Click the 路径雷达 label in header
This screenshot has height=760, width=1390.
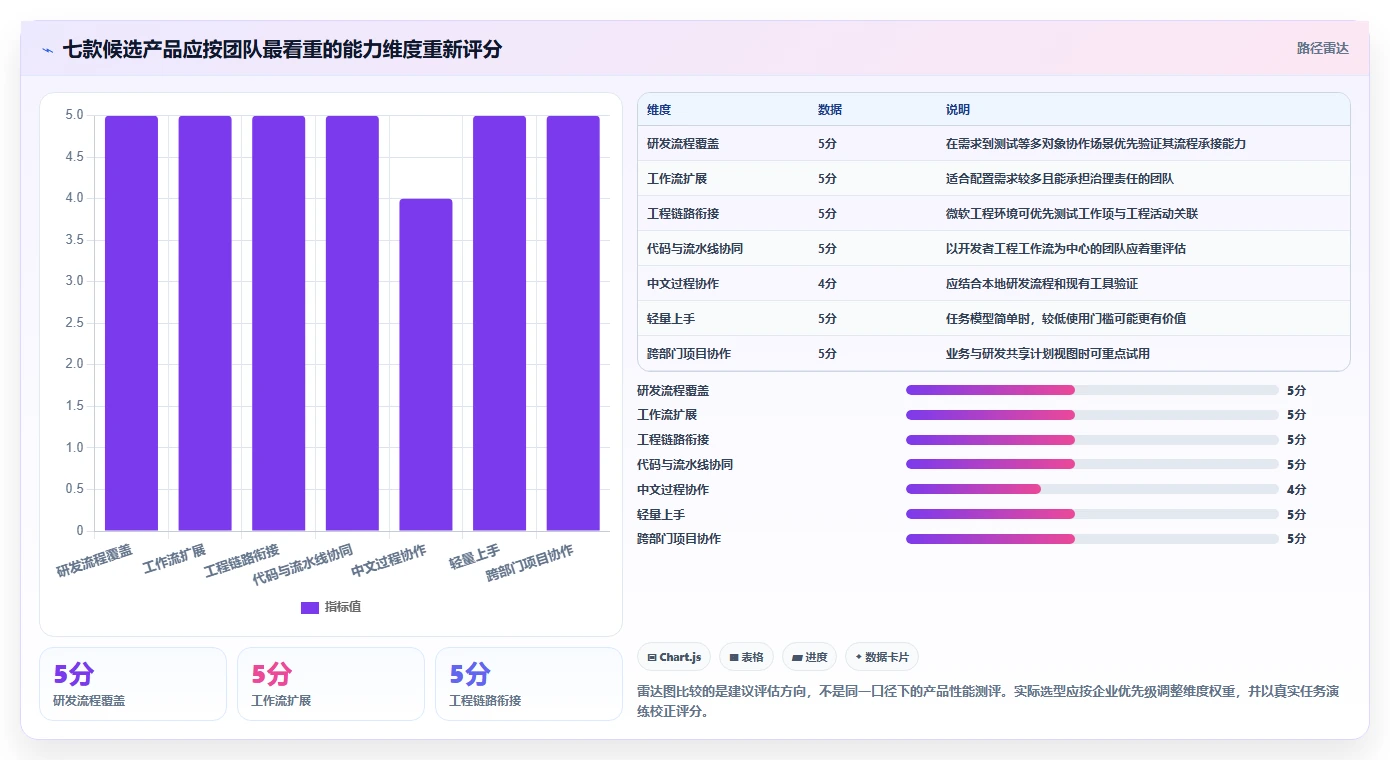tap(1322, 48)
